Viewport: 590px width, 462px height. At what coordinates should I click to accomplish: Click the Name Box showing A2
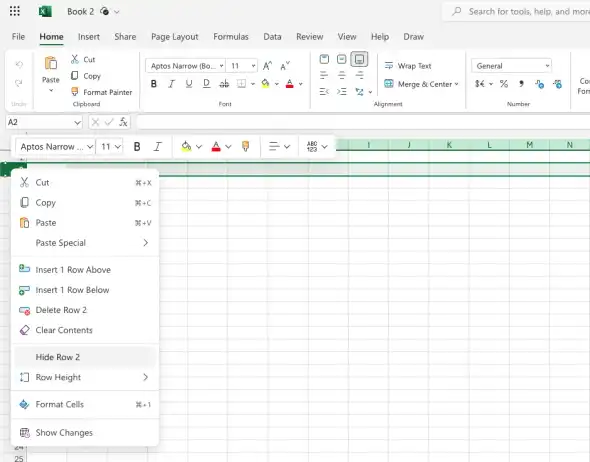(44, 122)
